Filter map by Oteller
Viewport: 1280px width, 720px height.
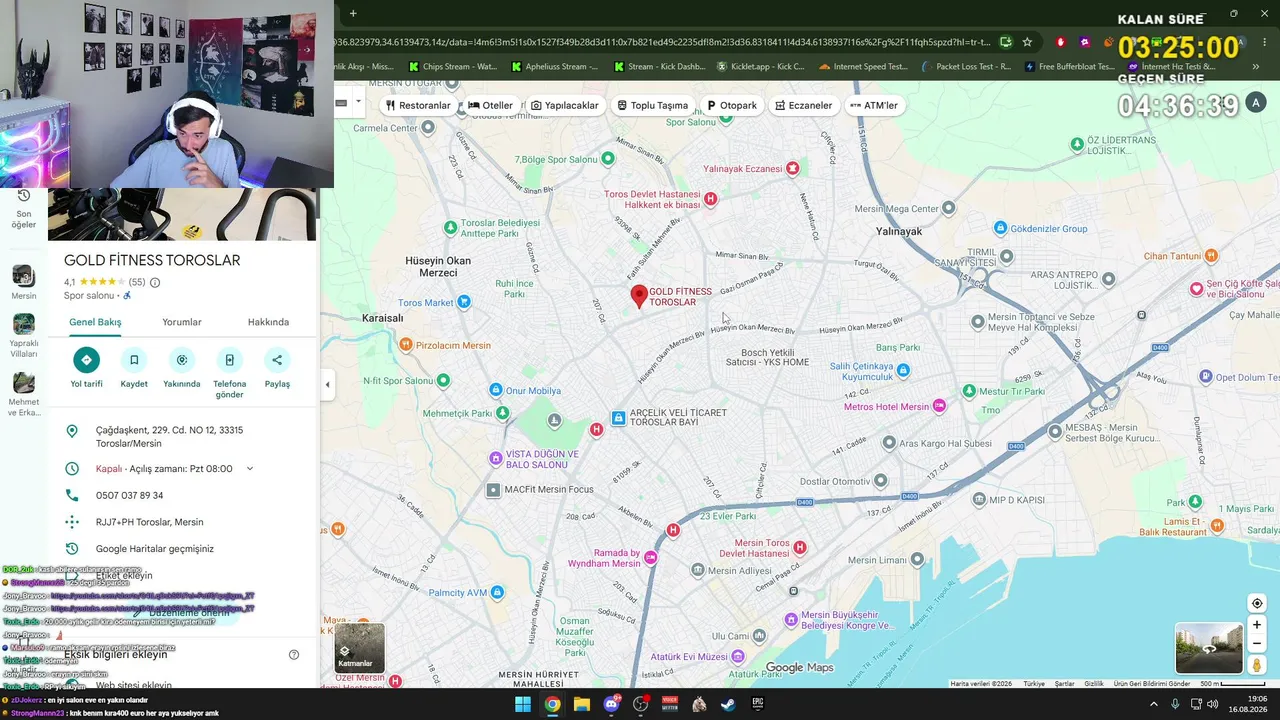490,105
